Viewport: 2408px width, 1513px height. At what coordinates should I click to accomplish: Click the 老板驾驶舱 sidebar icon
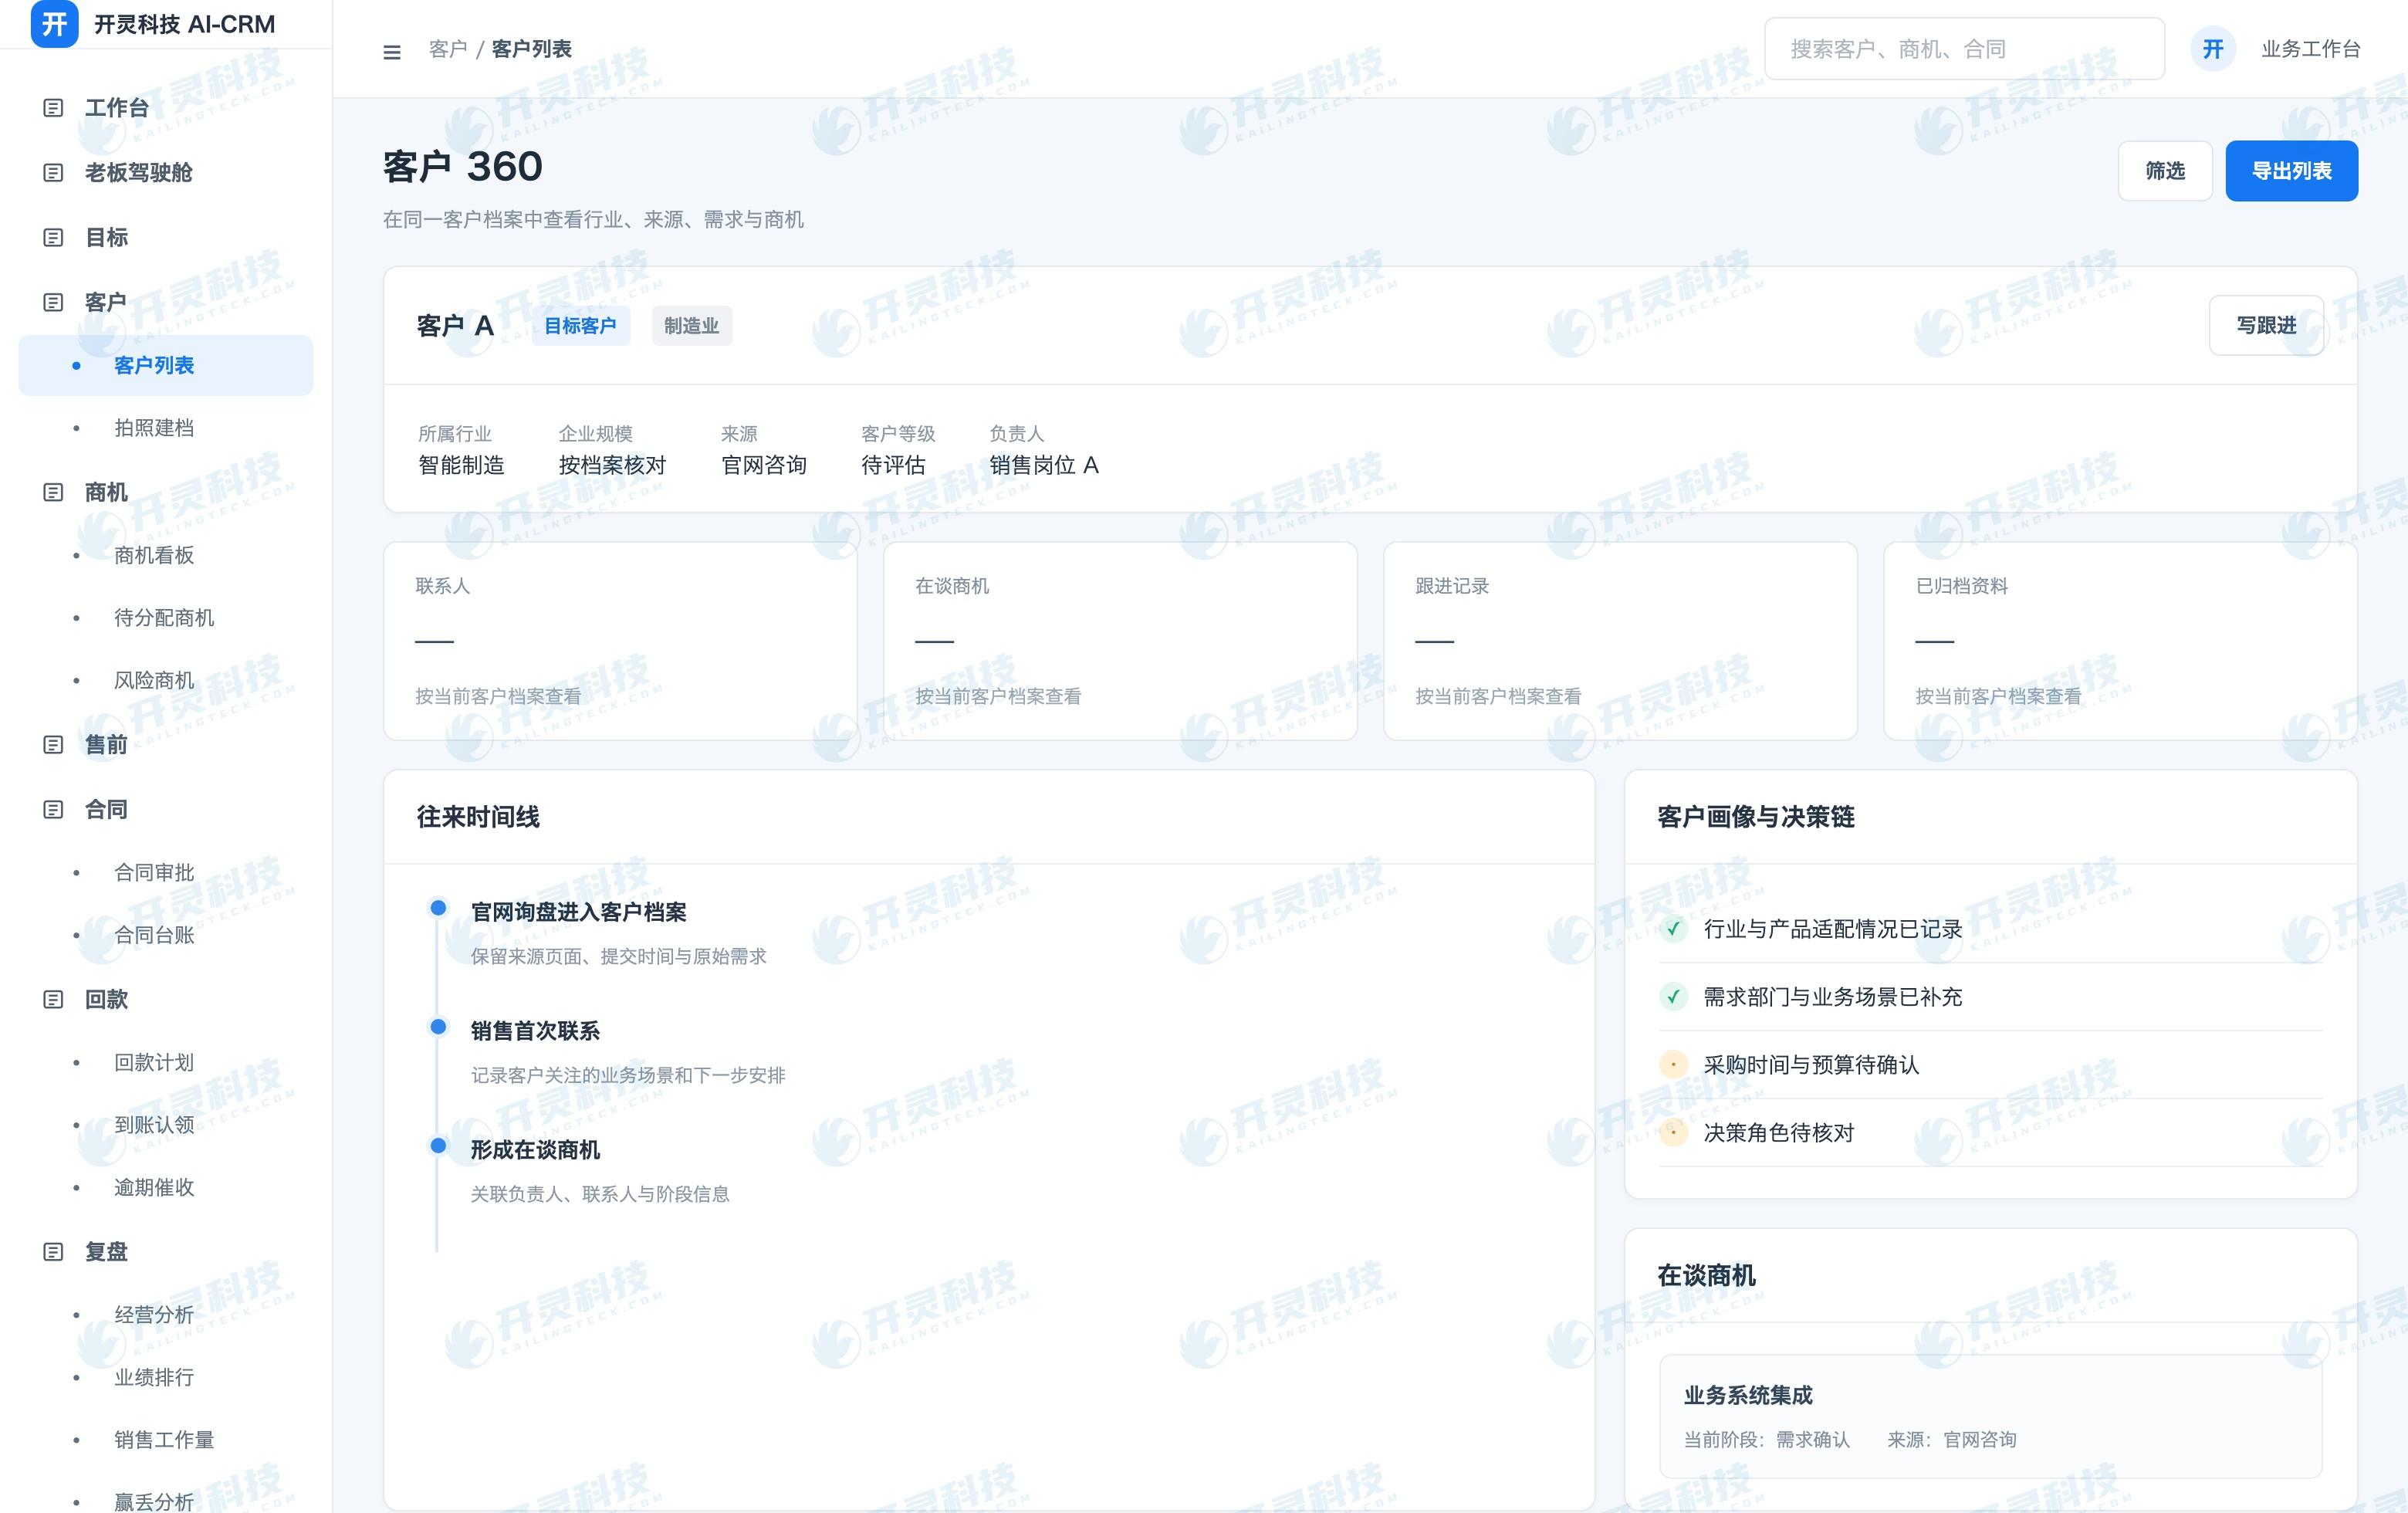click(54, 173)
